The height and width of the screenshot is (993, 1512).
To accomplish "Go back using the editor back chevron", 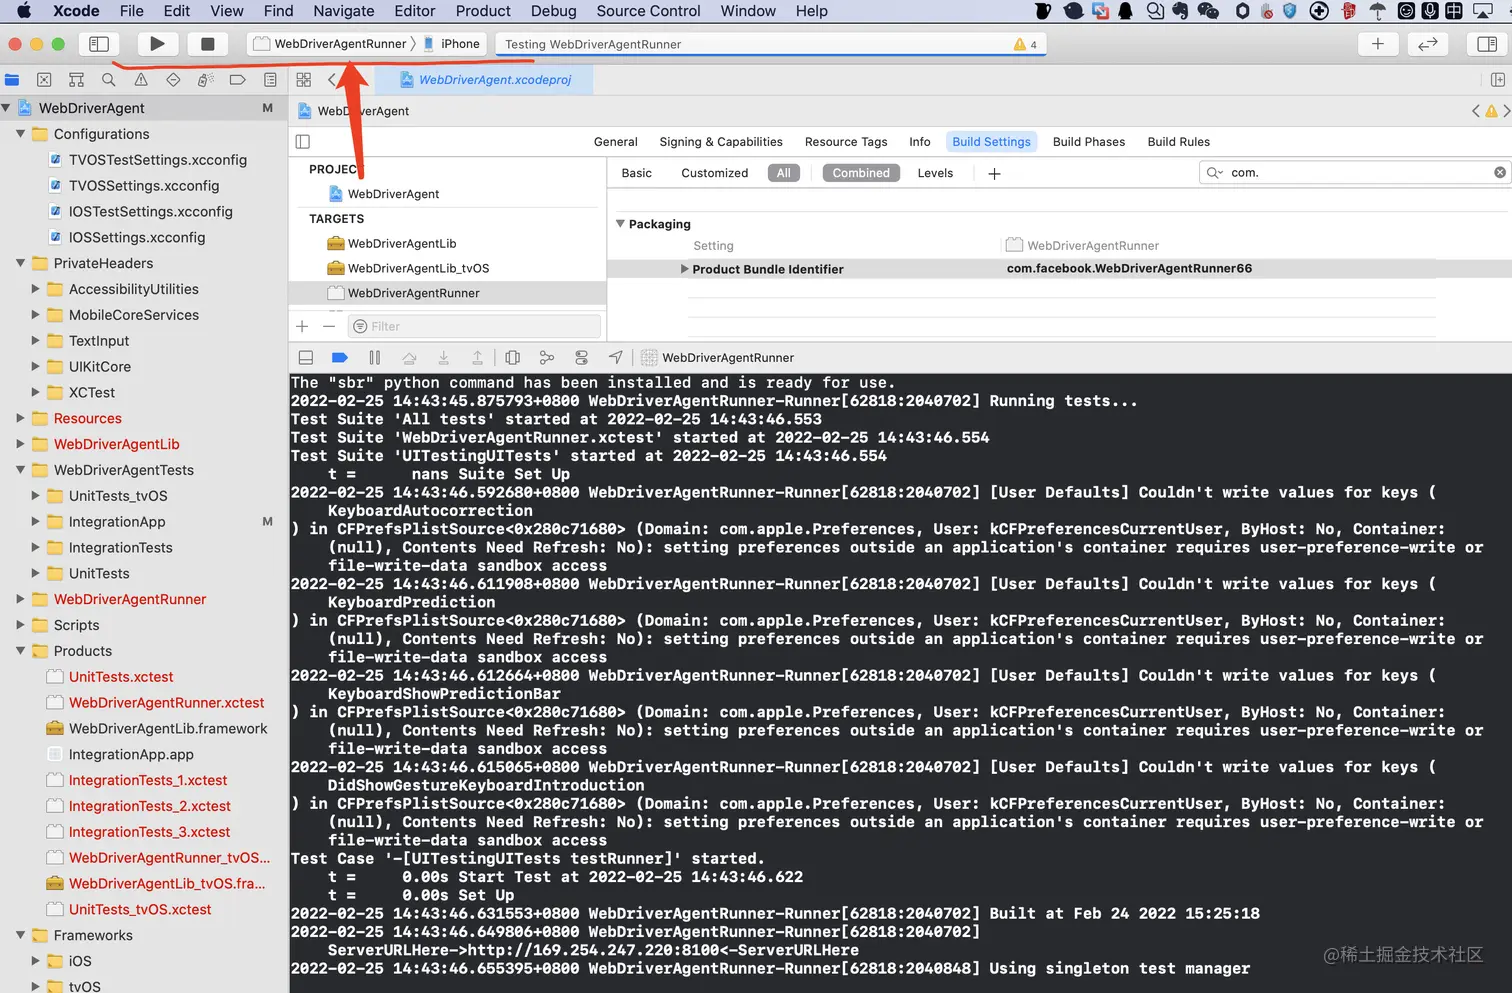I will coord(331,80).
